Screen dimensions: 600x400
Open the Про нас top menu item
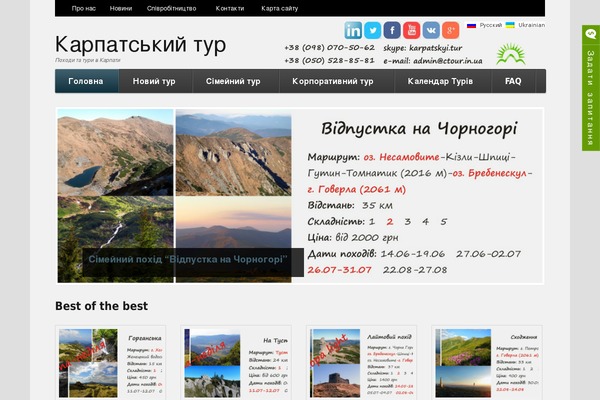click(83, 8)
